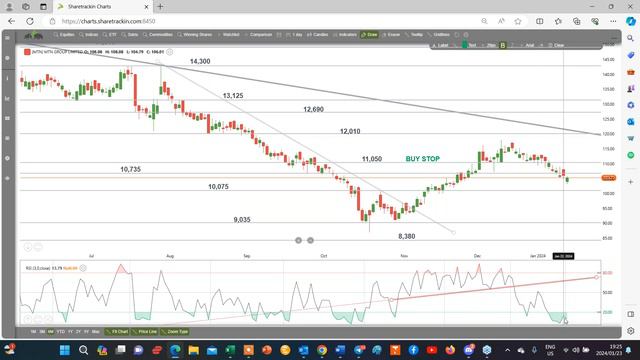Open the hamburger menu in sidebar
Image resolution: width=640 pixels, height=360 pixels.
[x=7, y=38]
